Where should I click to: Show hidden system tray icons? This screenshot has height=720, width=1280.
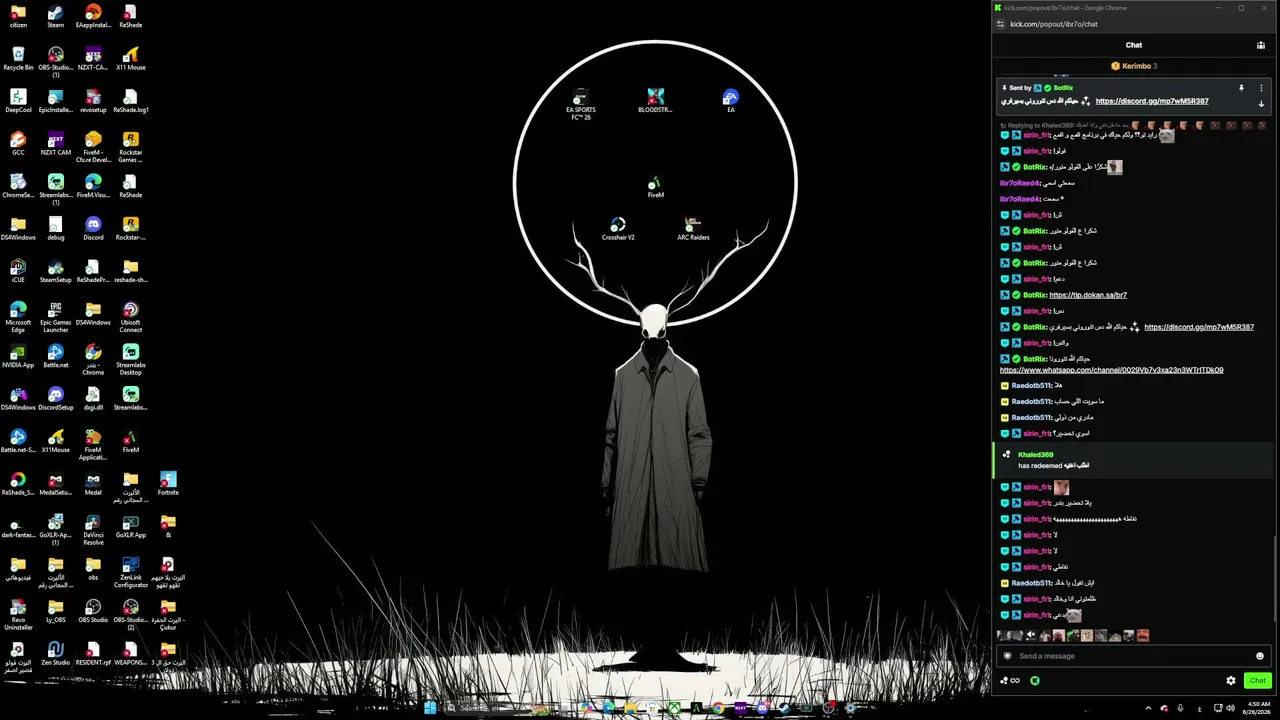1147,708
